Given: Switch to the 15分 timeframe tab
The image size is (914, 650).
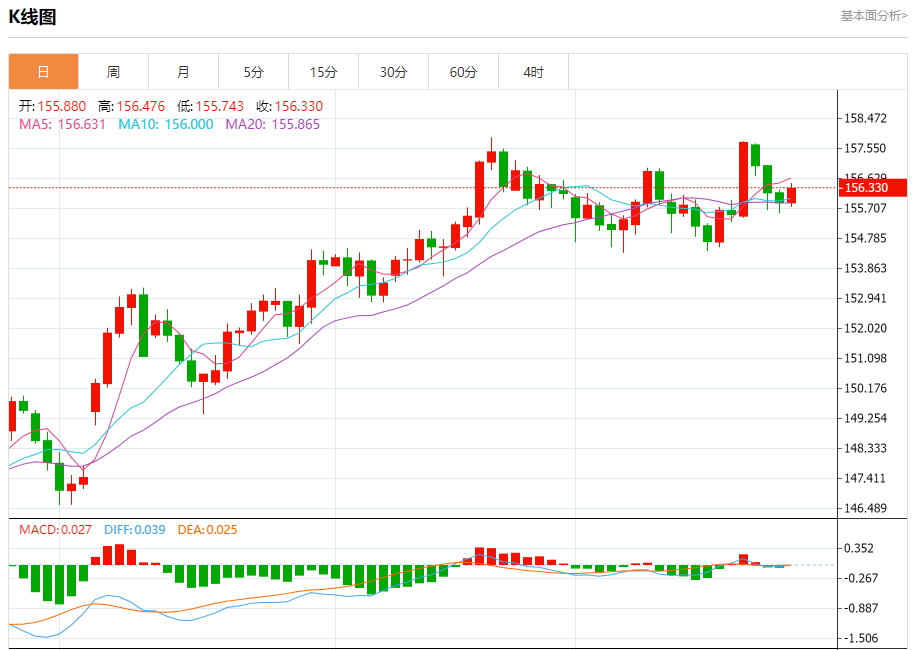Looking at the screenshot, I should pos(323,72).
